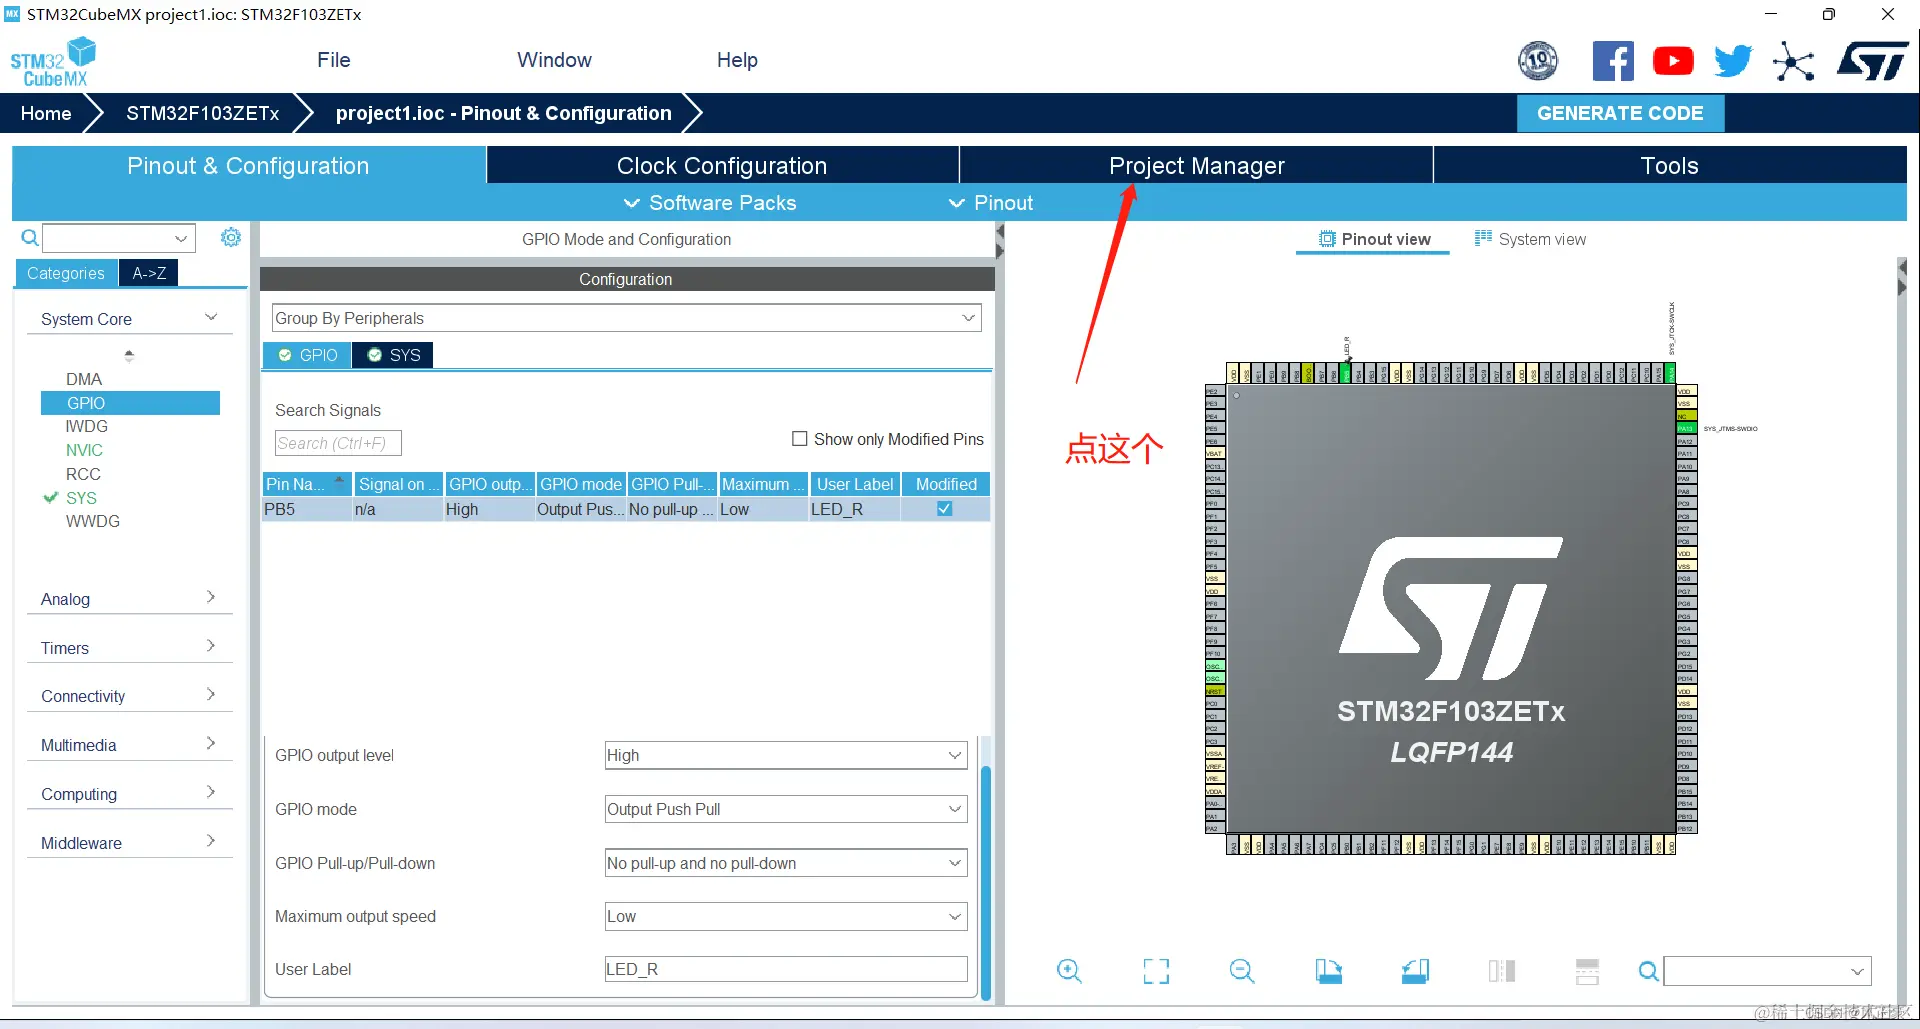Click the User Label LED_R input field

[786, 969]
